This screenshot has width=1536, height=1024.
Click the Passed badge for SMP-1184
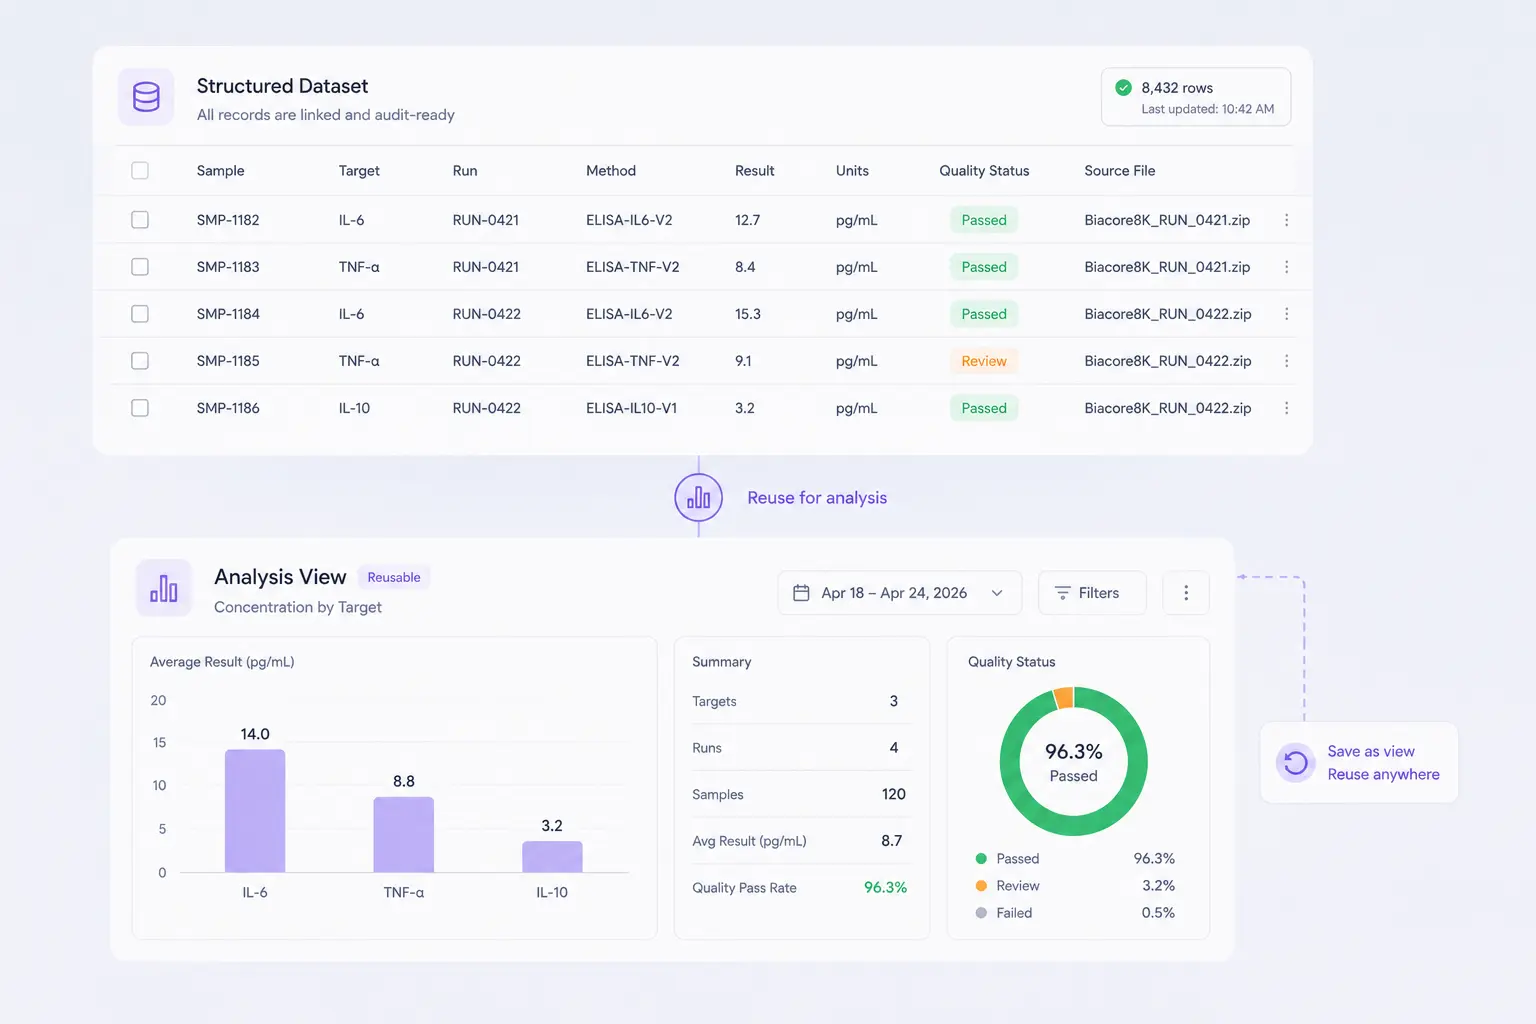click(x=984, y=314)
